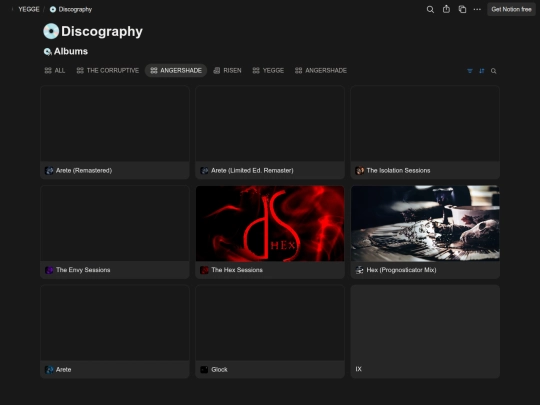This screenshot has width=540, height=405.
Task: Click the Get Notion free button
Action: 511,9
